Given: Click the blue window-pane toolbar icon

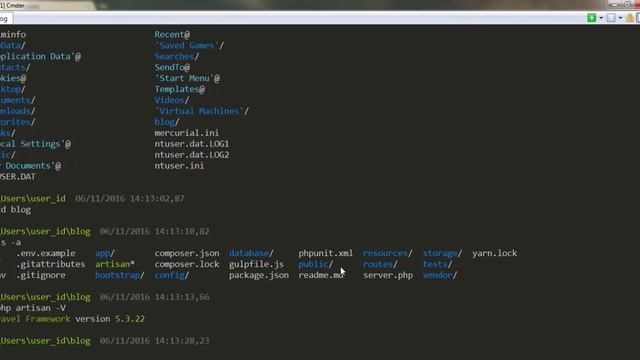Looking at the screenshot, I should point(611,18).
